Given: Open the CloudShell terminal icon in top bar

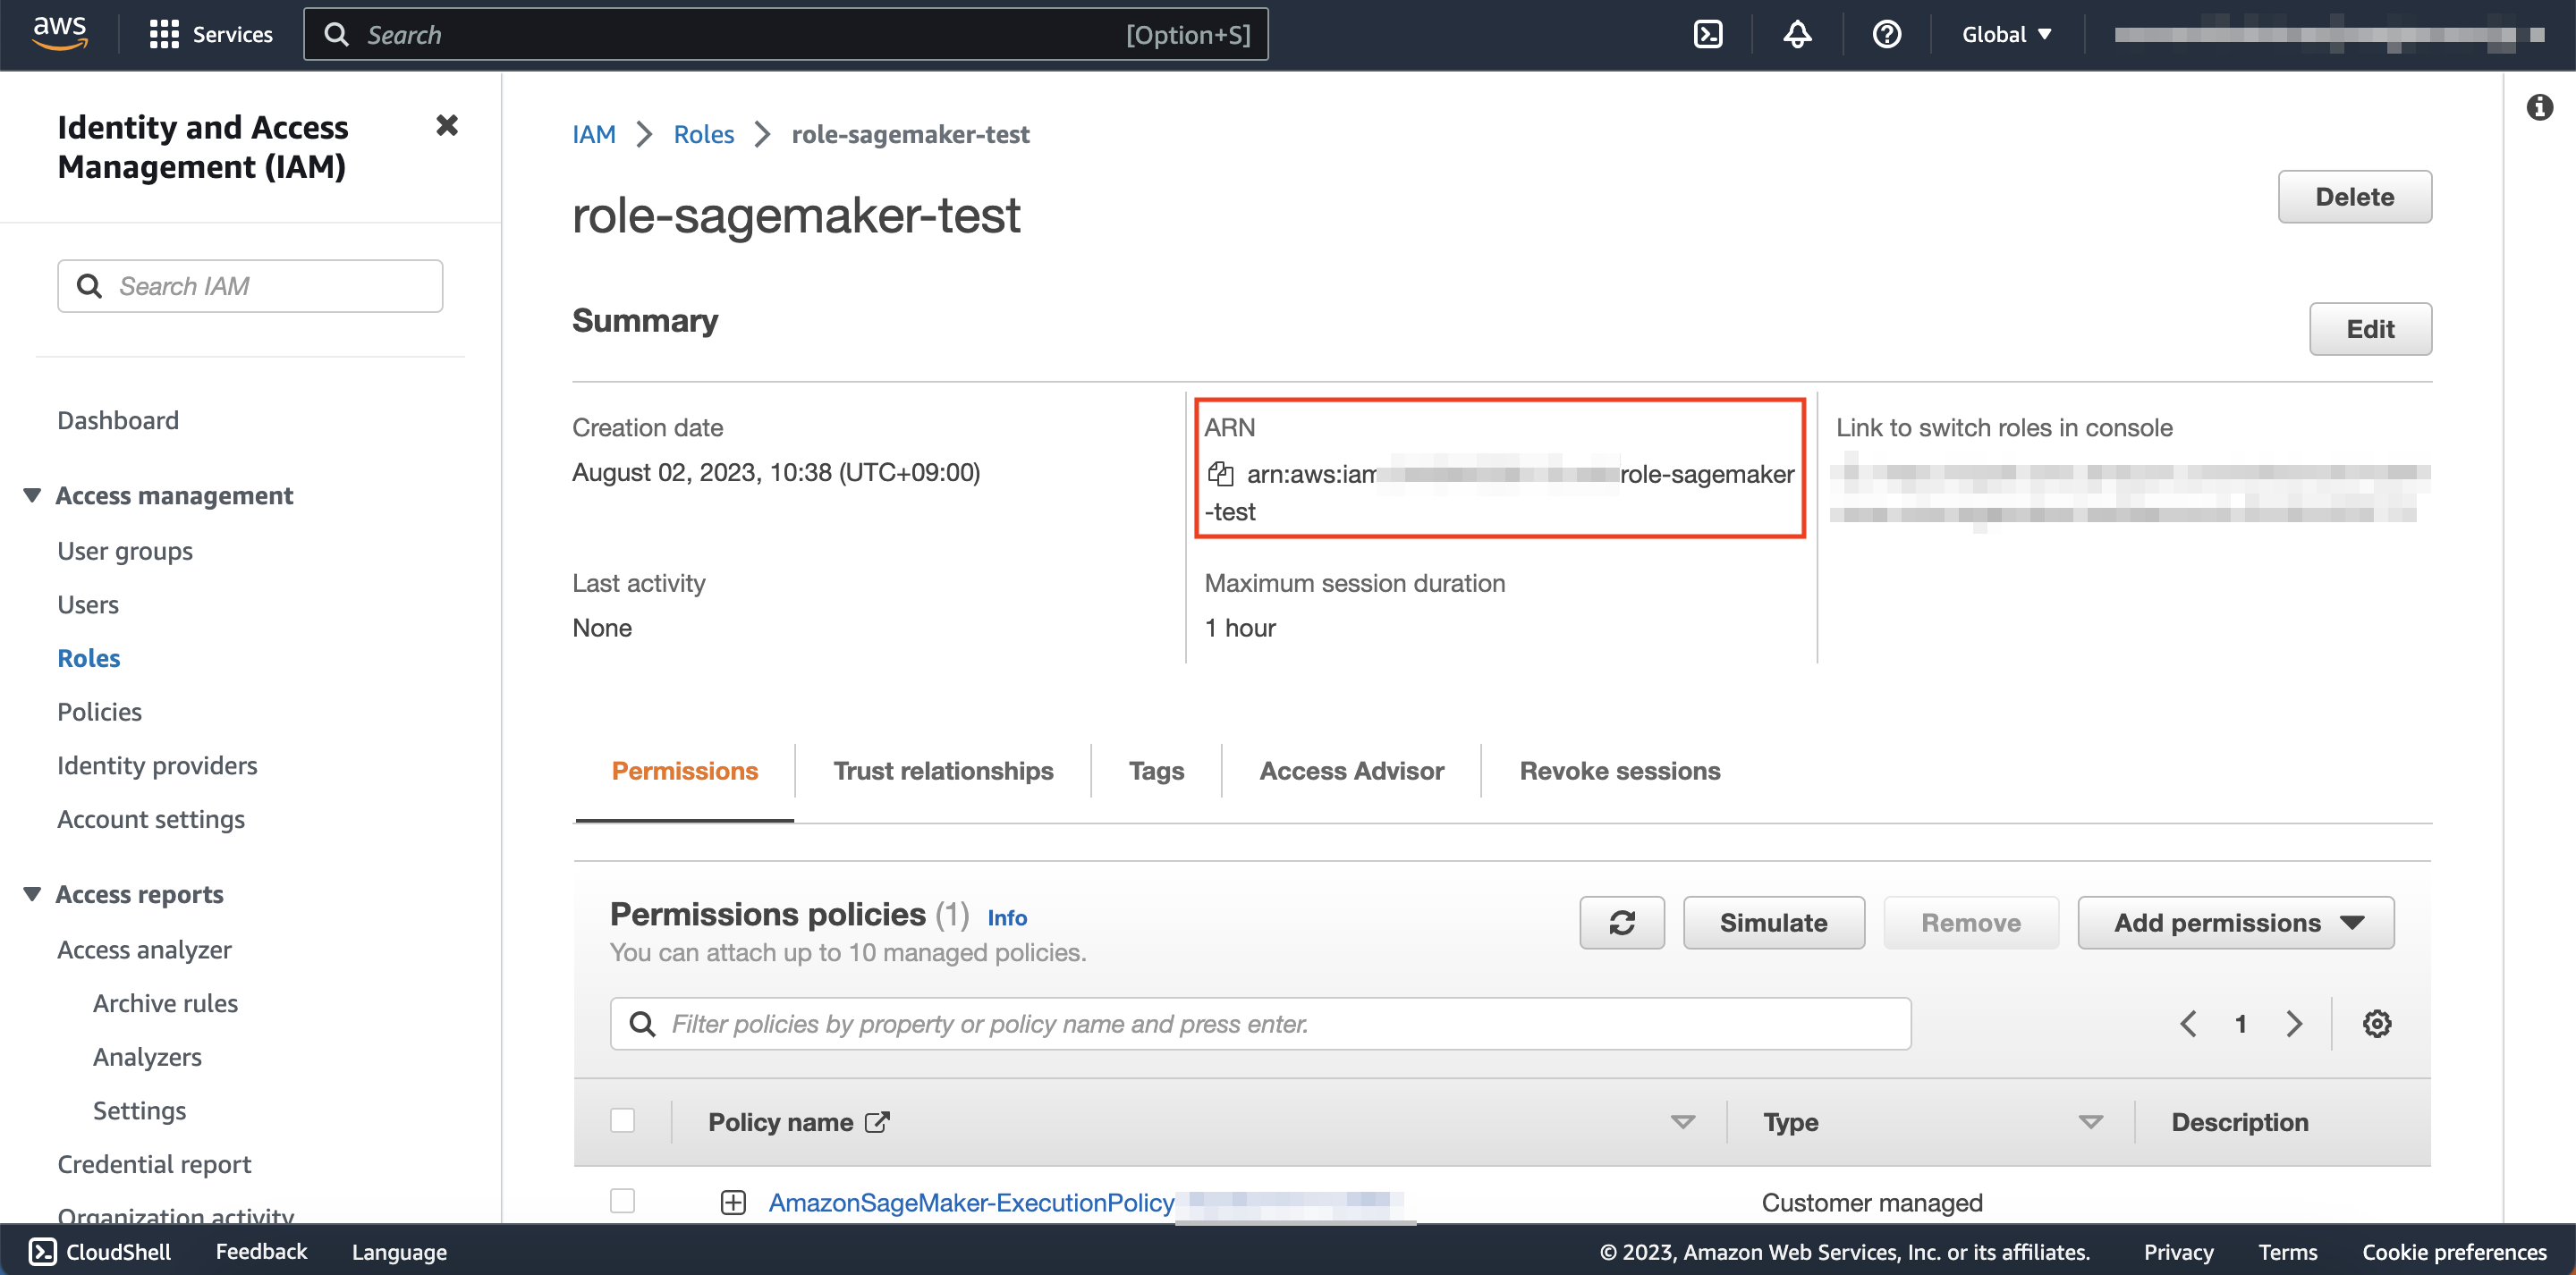Looking at the screenshot, I should point(1708,35).
